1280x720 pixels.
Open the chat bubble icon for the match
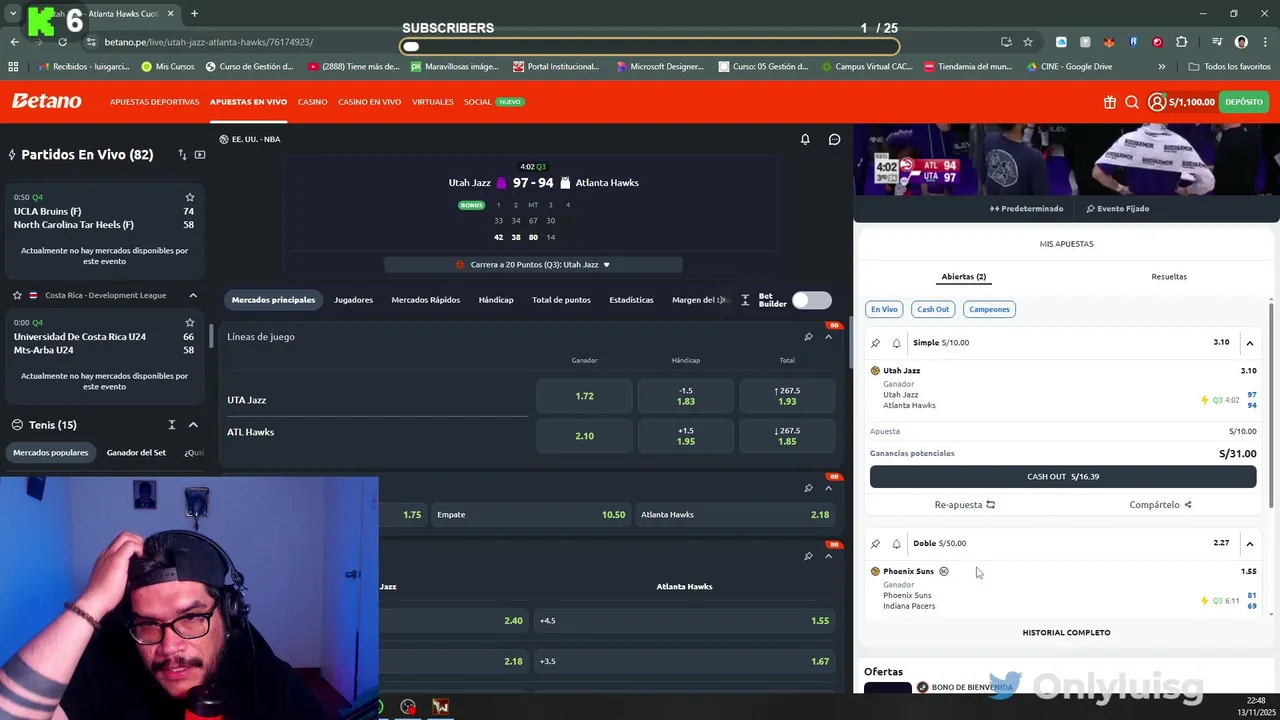point(834,139)
